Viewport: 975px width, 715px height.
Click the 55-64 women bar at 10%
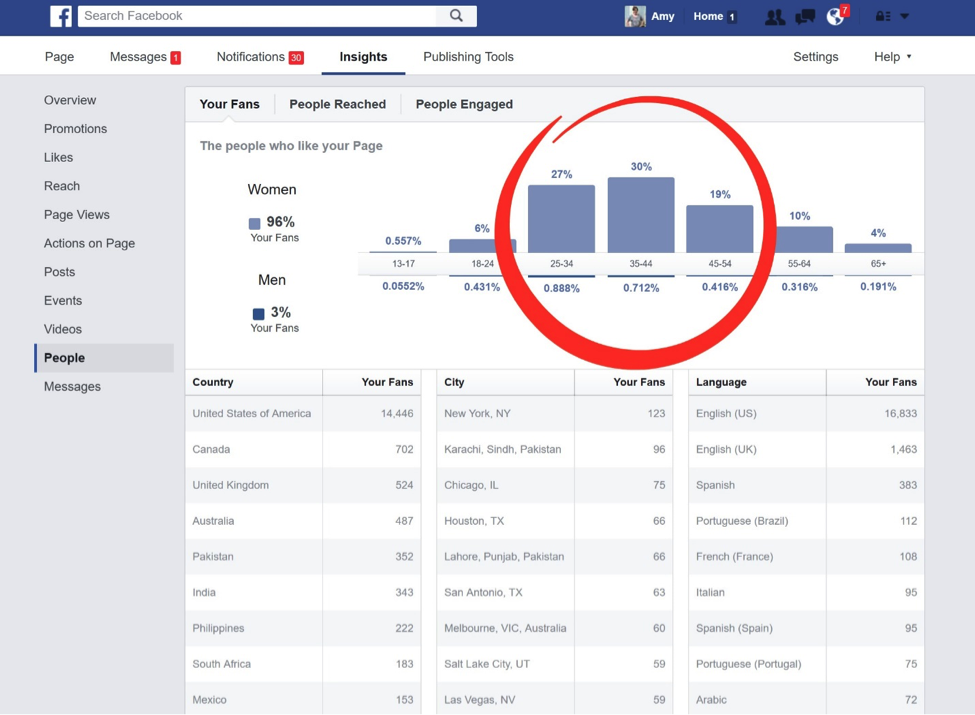[x=800, y=240]
